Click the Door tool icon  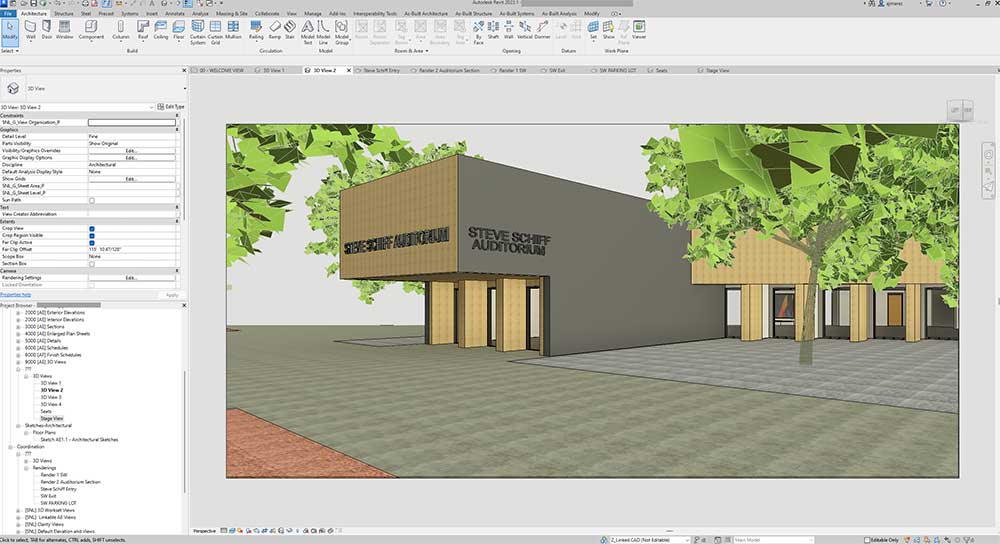[47, 28]
